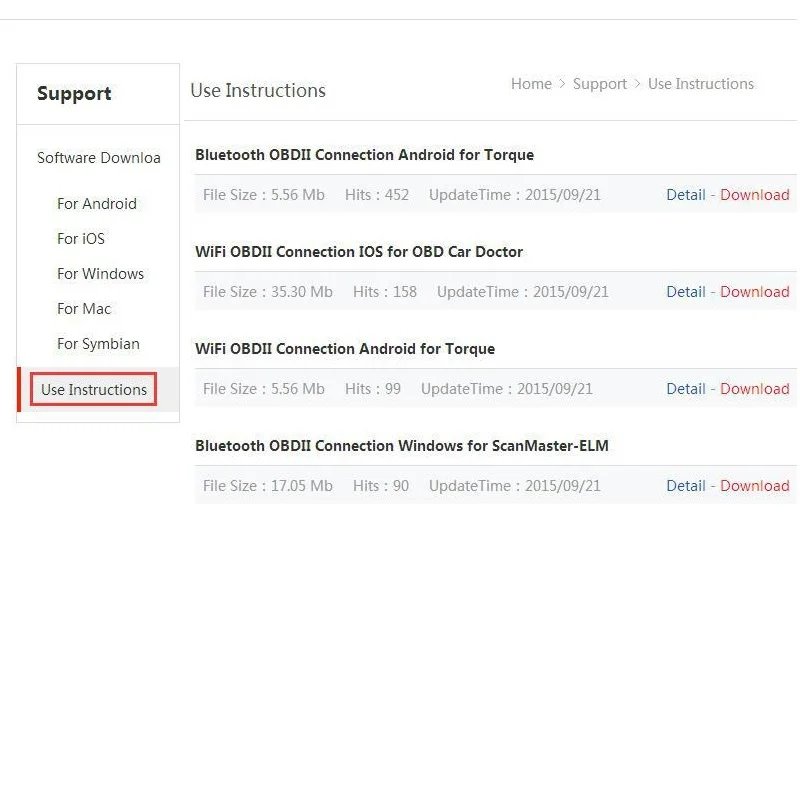Open Bluetooth OBDII Connection Android for Torque

364,155
